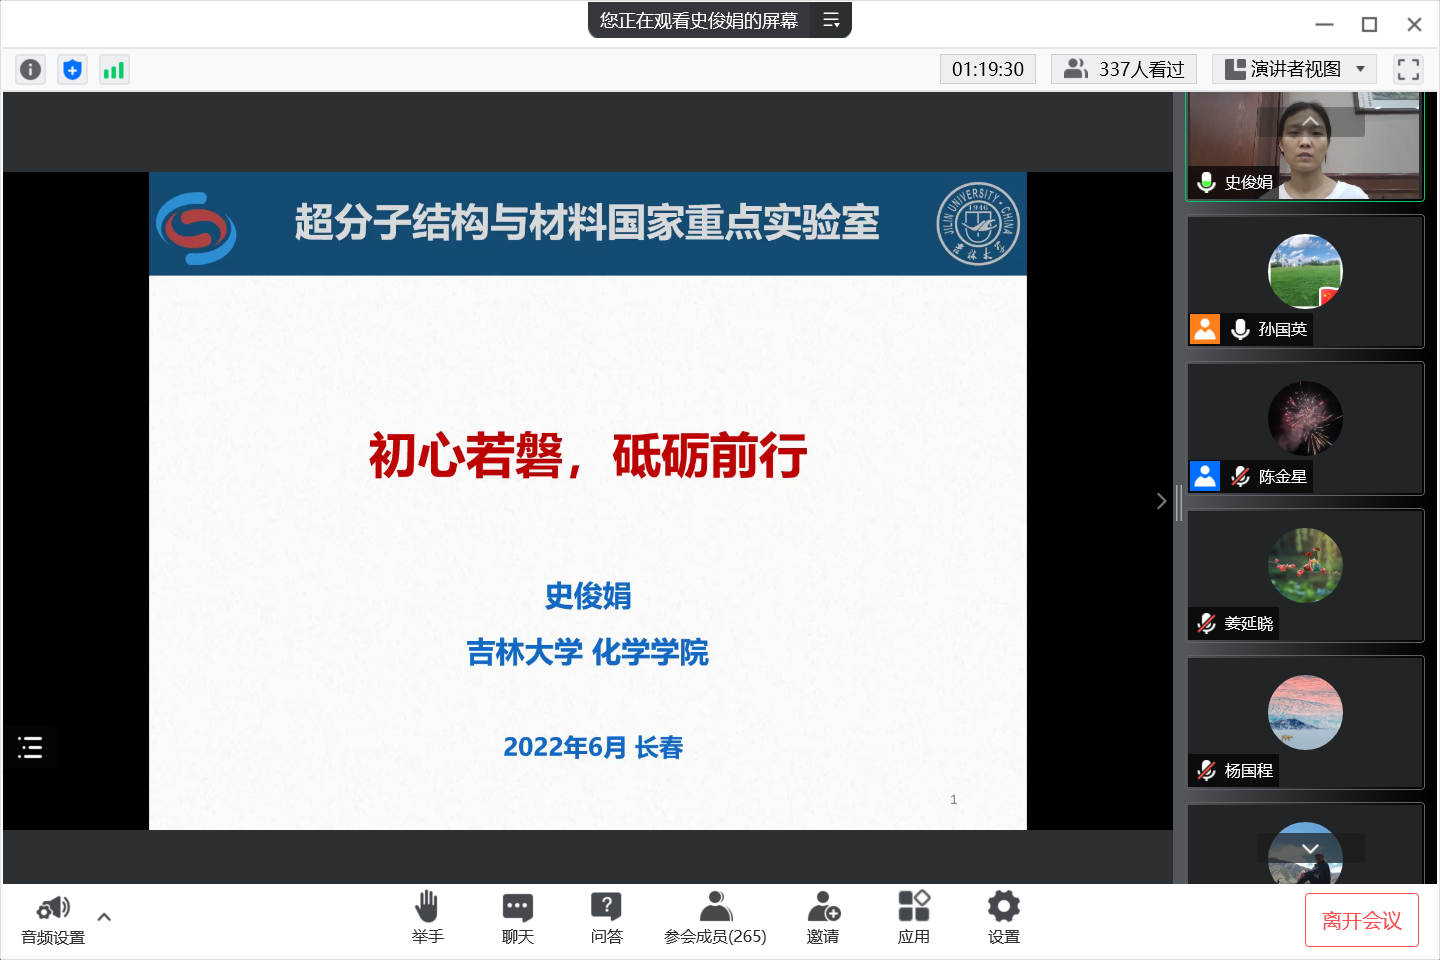The image size is (1440, 960).
Task: Open the meeting info icon
Action: [31, 69]
